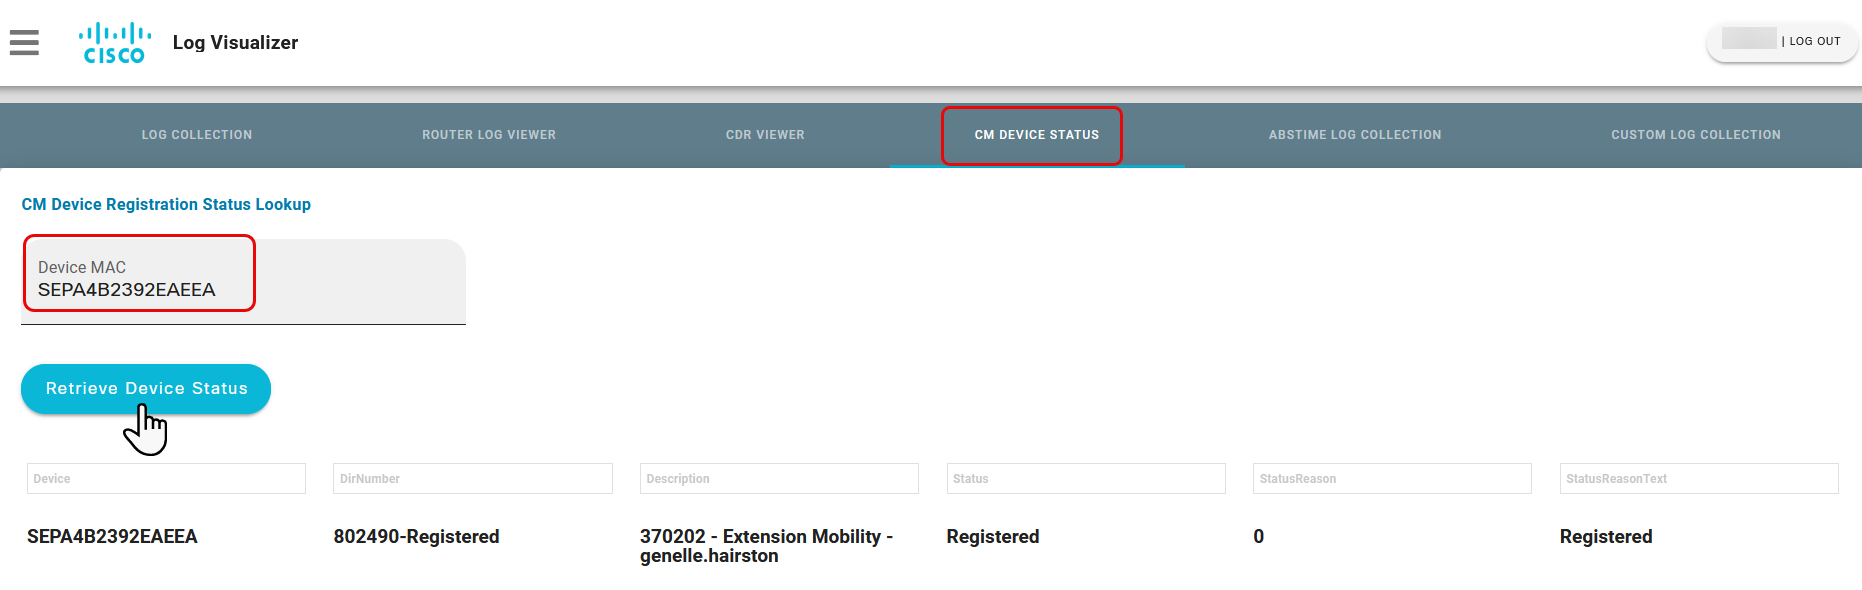Focus the Status filter field
1862x590 pixels.
coord(1086,478)
